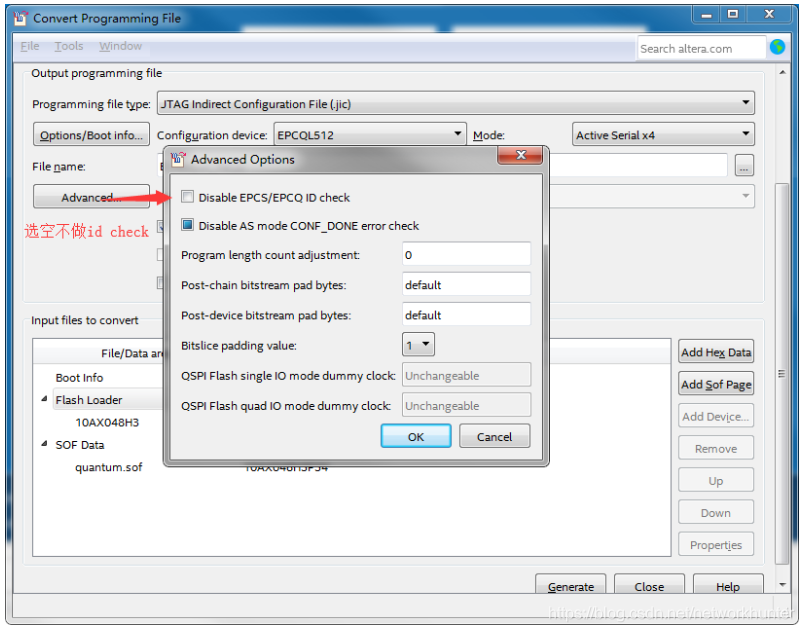Viewport: 805px width, 632px height.
Task: Select the quantum.sof file row
Action: point(108,467)
